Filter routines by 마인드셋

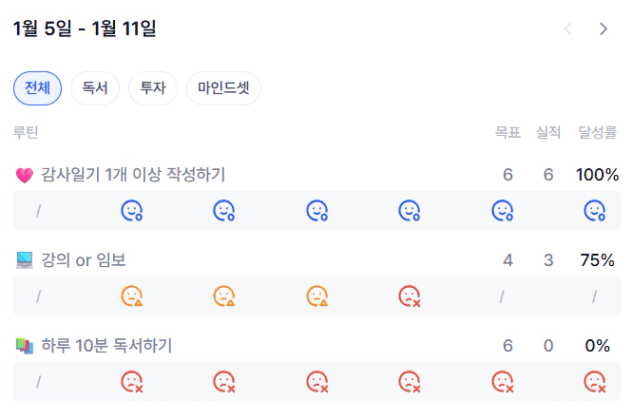223,88
